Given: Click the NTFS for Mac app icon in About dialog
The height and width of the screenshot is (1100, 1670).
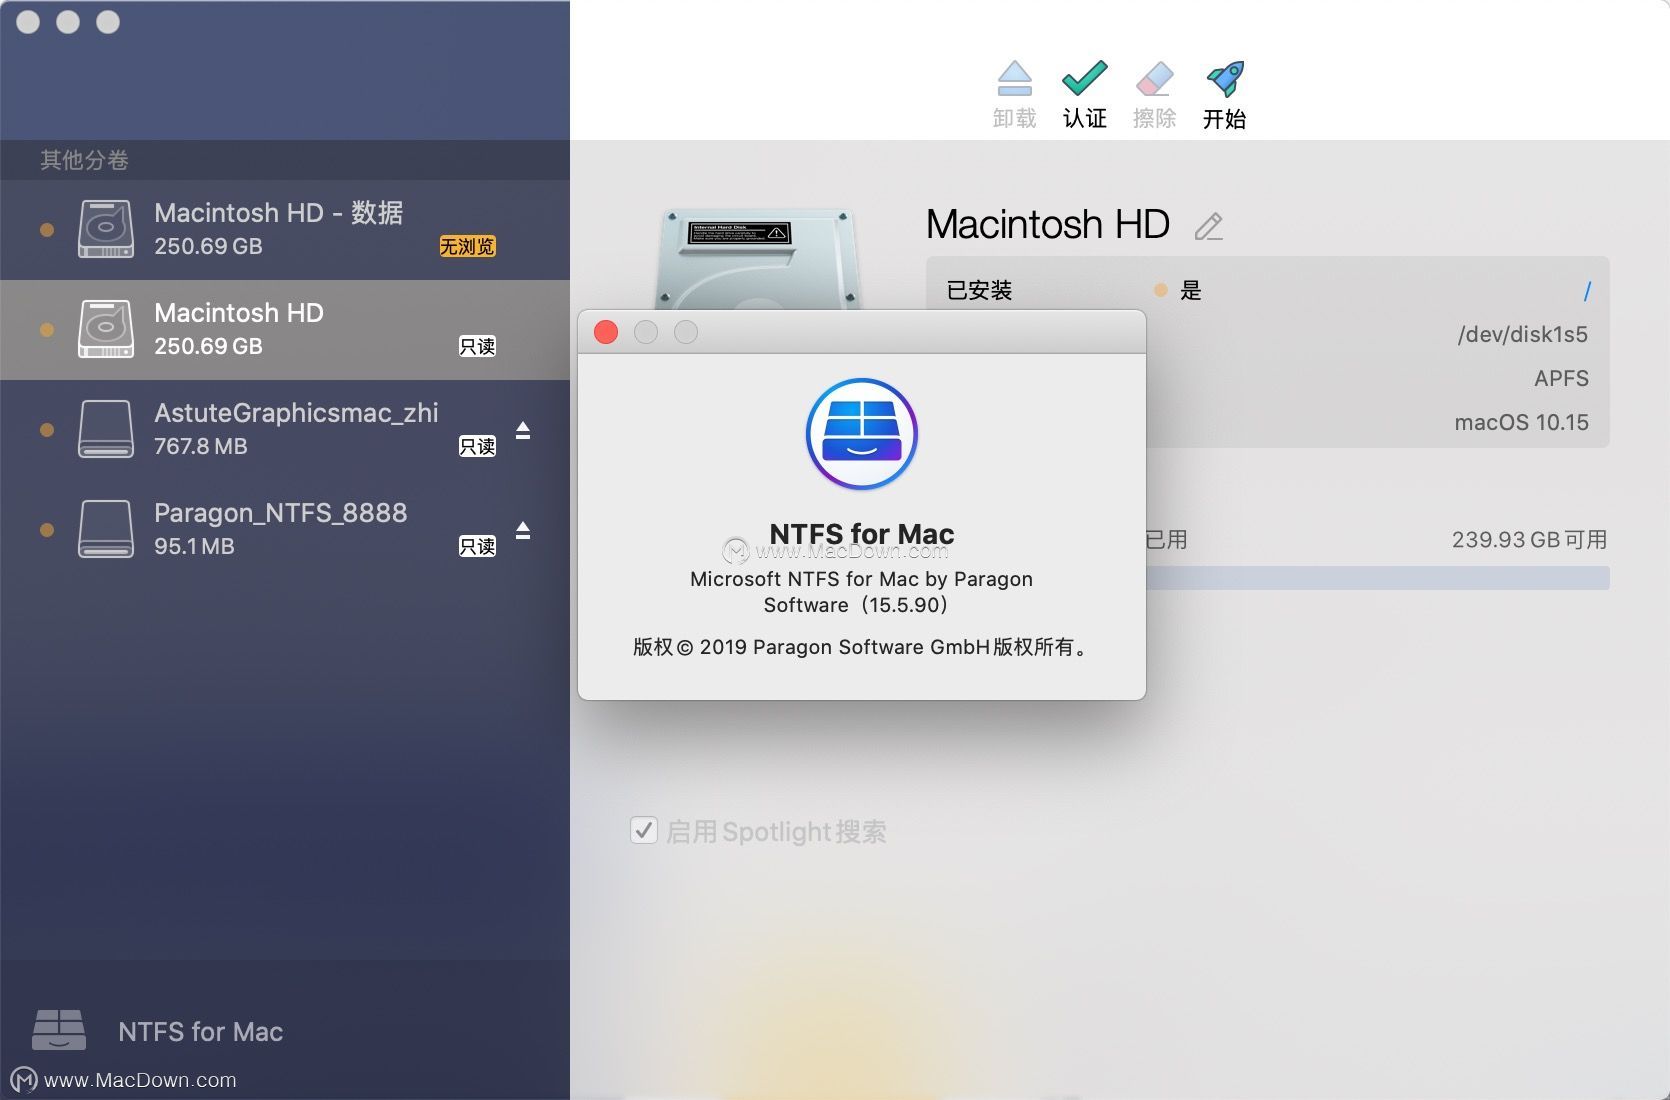Looking at the screenshot, I should click(862, 434).
